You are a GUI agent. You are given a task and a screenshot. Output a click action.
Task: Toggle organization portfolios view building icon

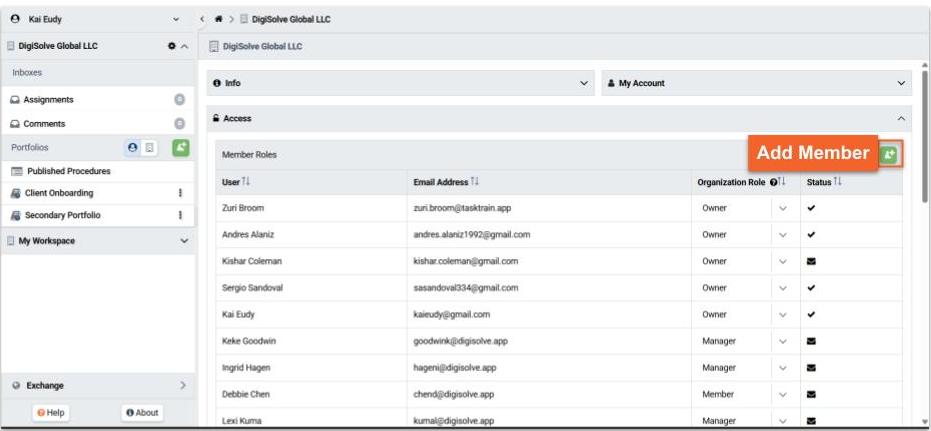(x=150, y=148)
